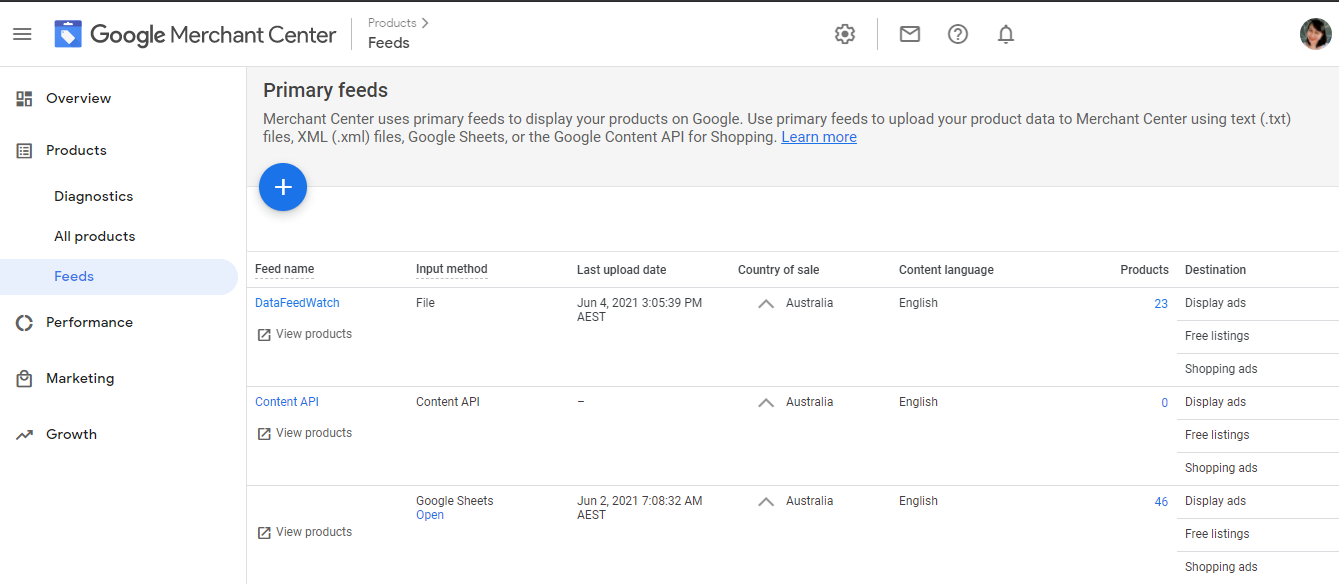1339x584 pixels.
Task: Click Display ads in DataFeedWatch row
Action: 1215,303
